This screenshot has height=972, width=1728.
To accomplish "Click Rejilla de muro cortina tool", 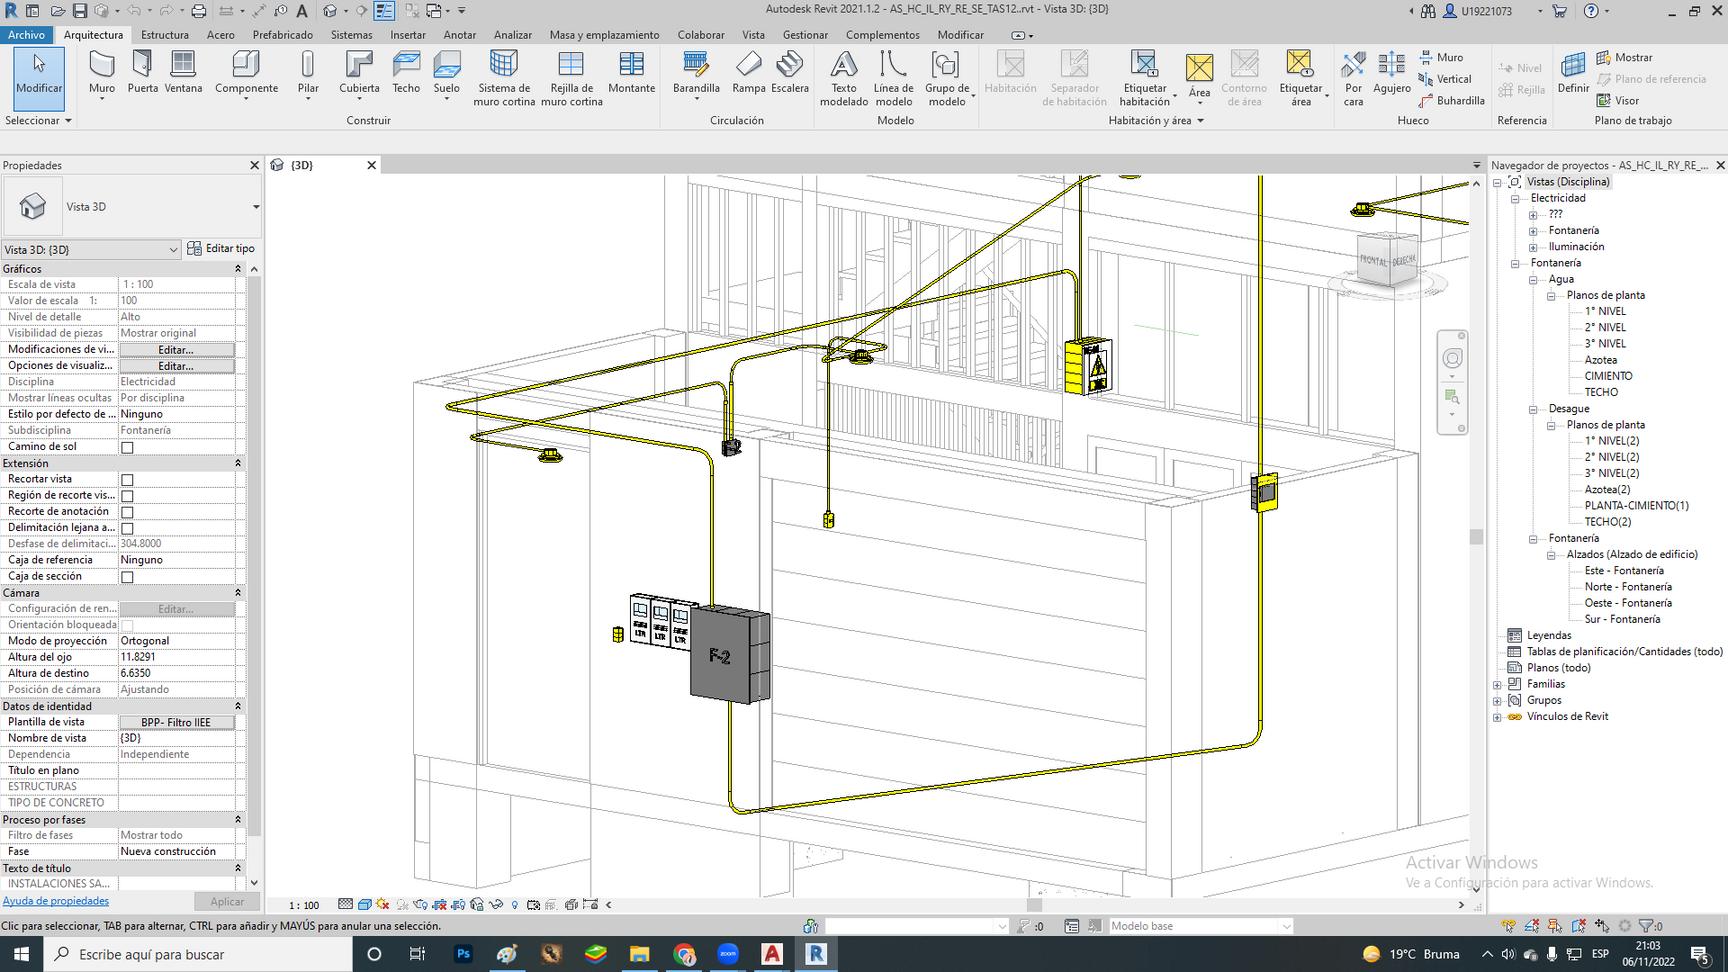I will click(571, 78).
